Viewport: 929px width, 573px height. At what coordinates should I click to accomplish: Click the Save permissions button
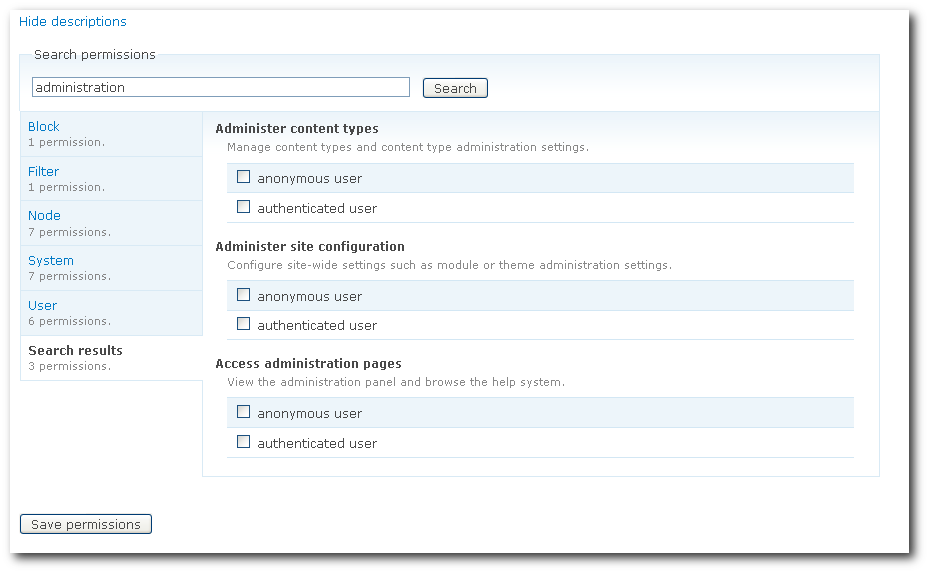(x=86, y=524)
